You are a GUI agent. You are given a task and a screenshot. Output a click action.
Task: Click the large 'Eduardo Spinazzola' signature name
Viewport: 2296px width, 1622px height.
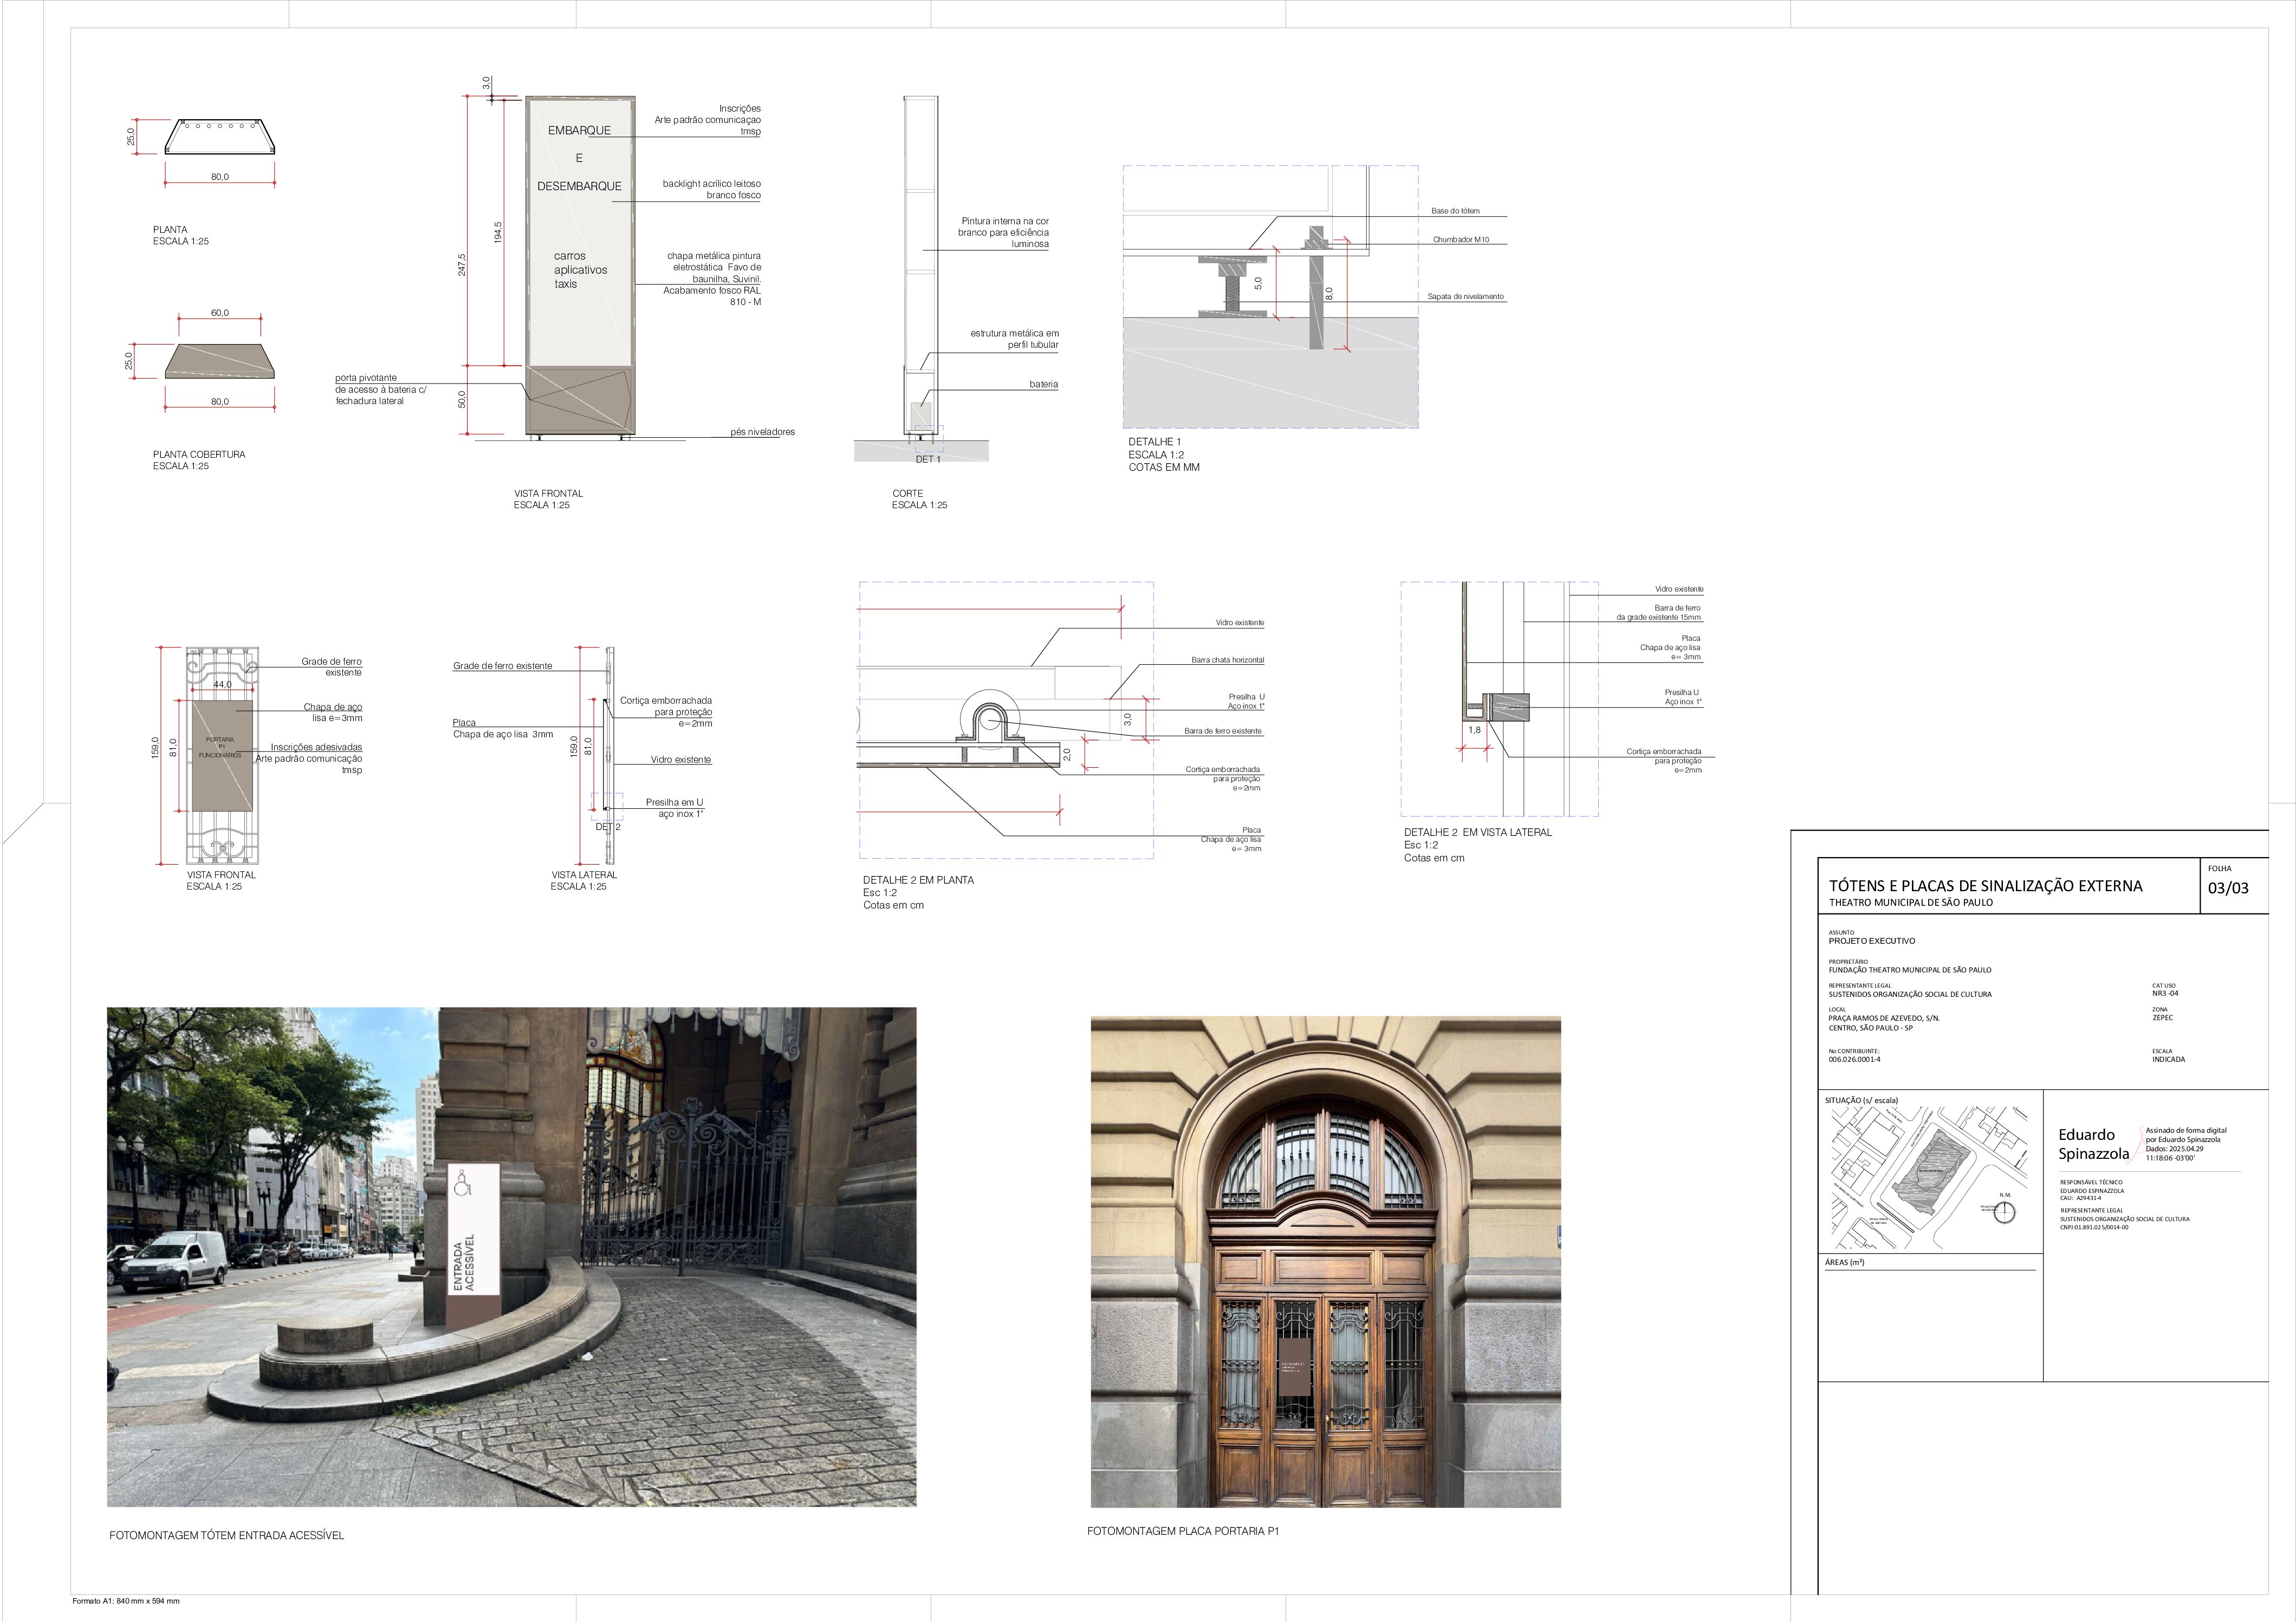[x=2093, y=1144]
